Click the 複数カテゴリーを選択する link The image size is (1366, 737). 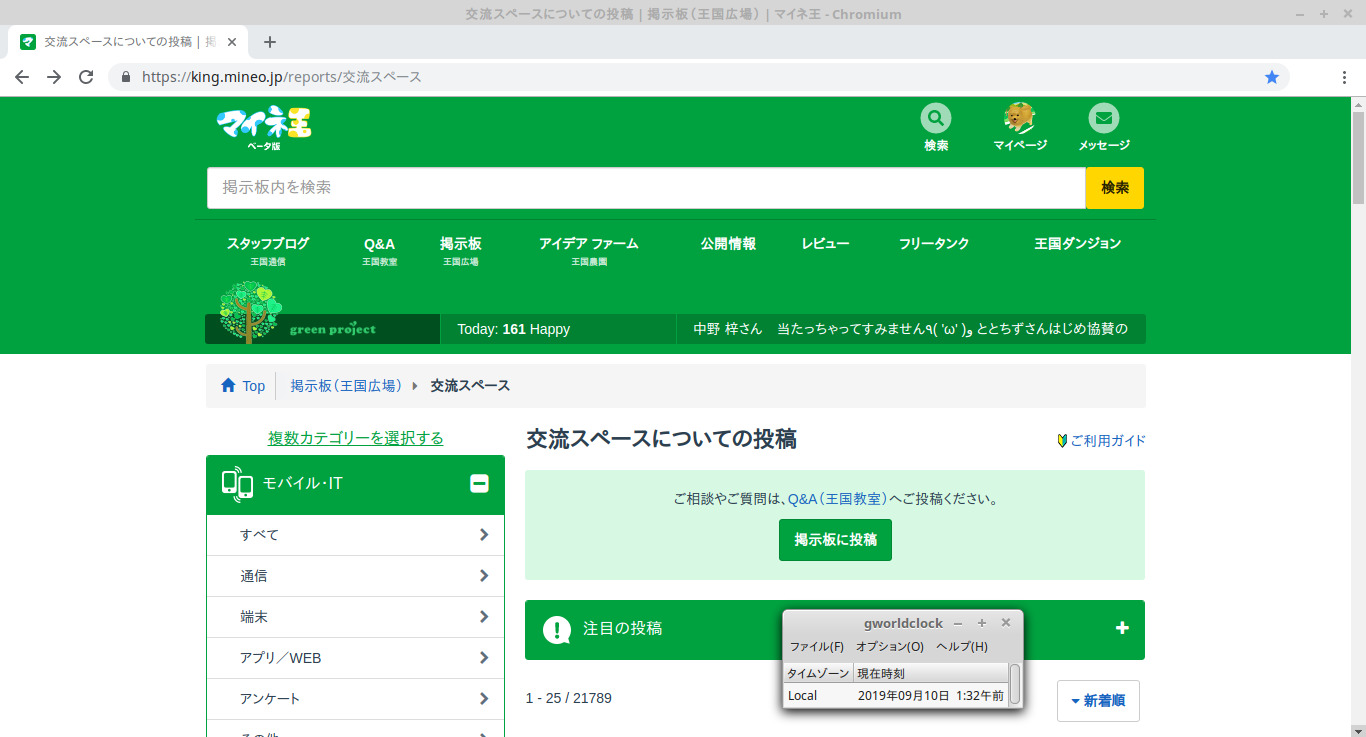click(355, 438)
